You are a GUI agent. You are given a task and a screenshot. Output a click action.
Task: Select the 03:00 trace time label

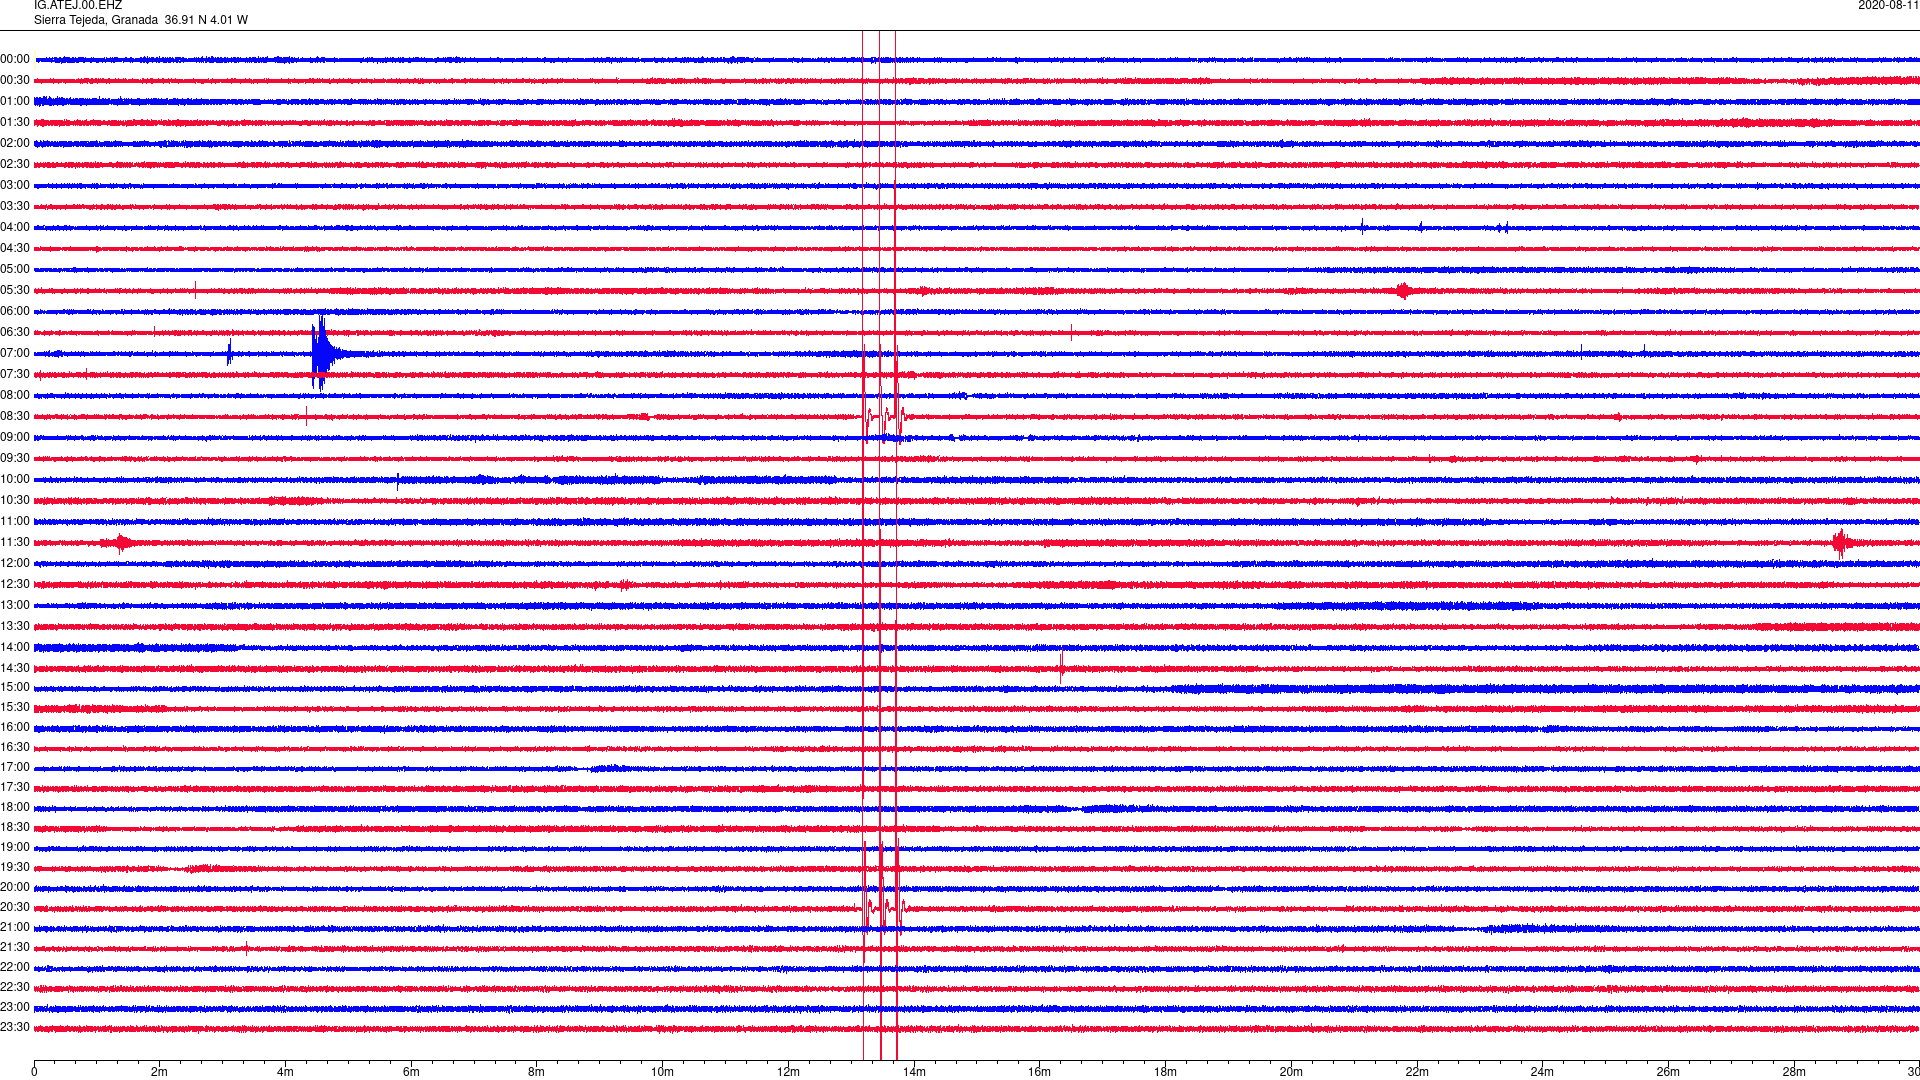tap(15, 186)
